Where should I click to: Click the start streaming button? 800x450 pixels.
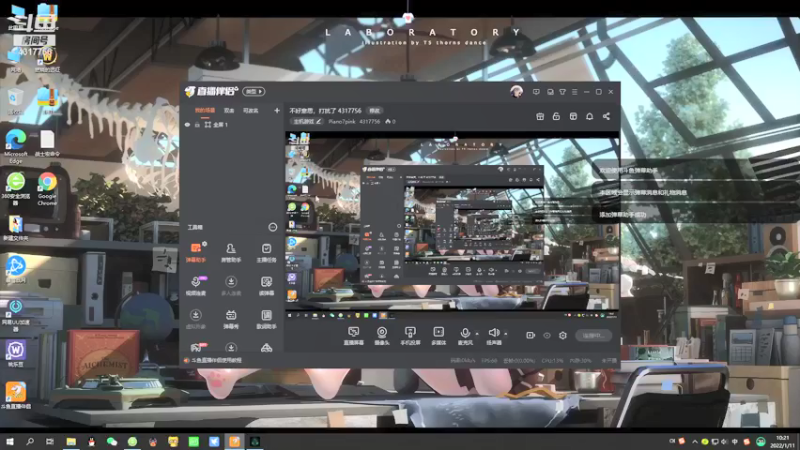(x=593, y=335)
